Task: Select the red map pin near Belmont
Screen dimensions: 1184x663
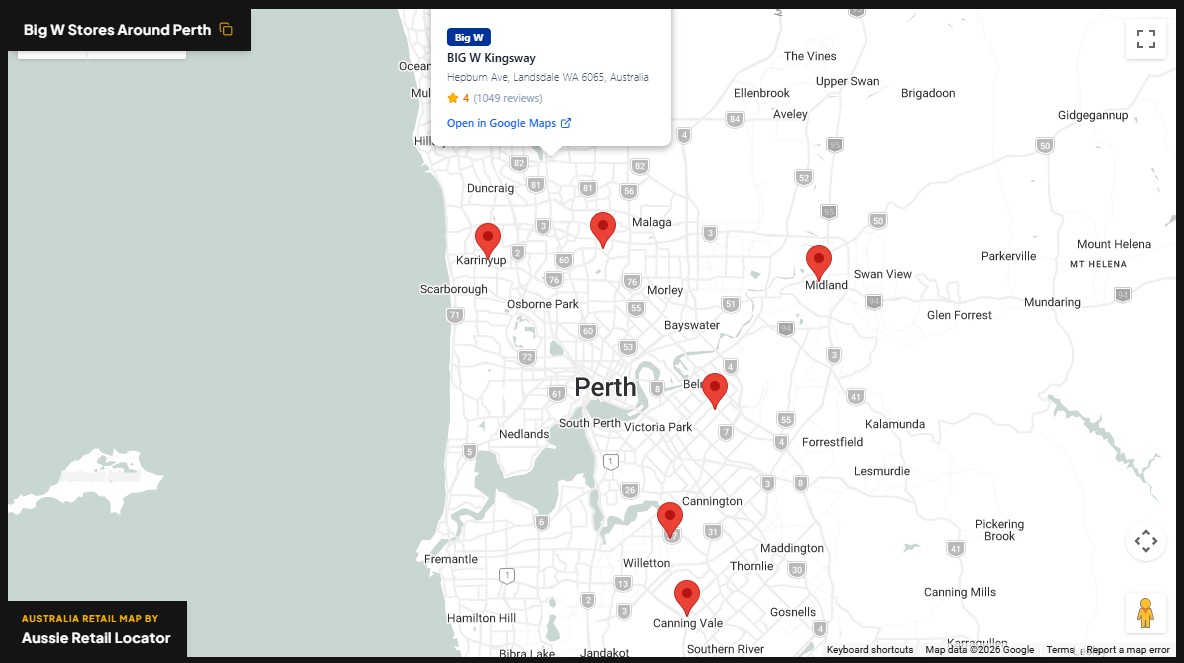Action: (x=714, y=390)
